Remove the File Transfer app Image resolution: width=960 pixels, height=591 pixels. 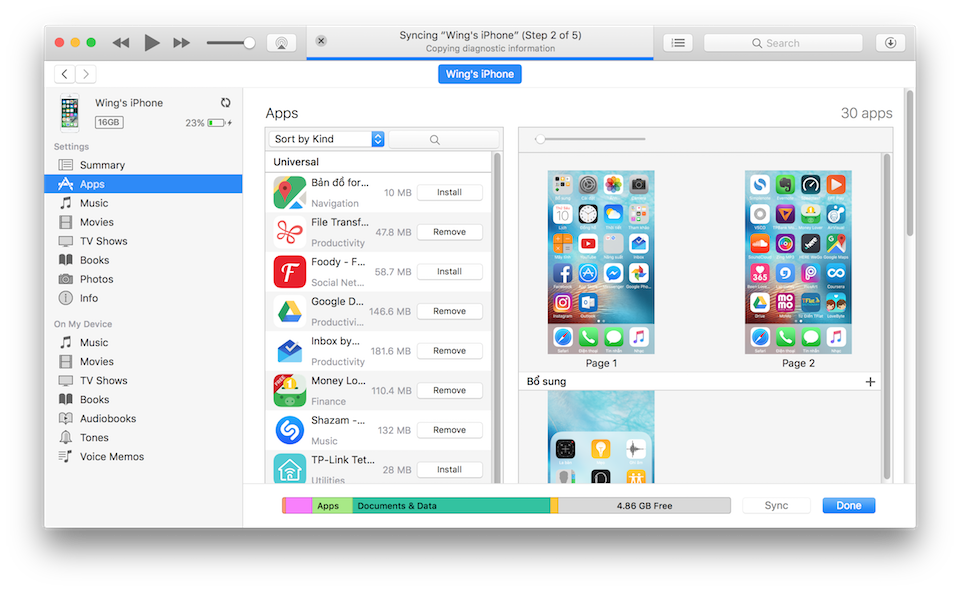(x=449, y=232)
